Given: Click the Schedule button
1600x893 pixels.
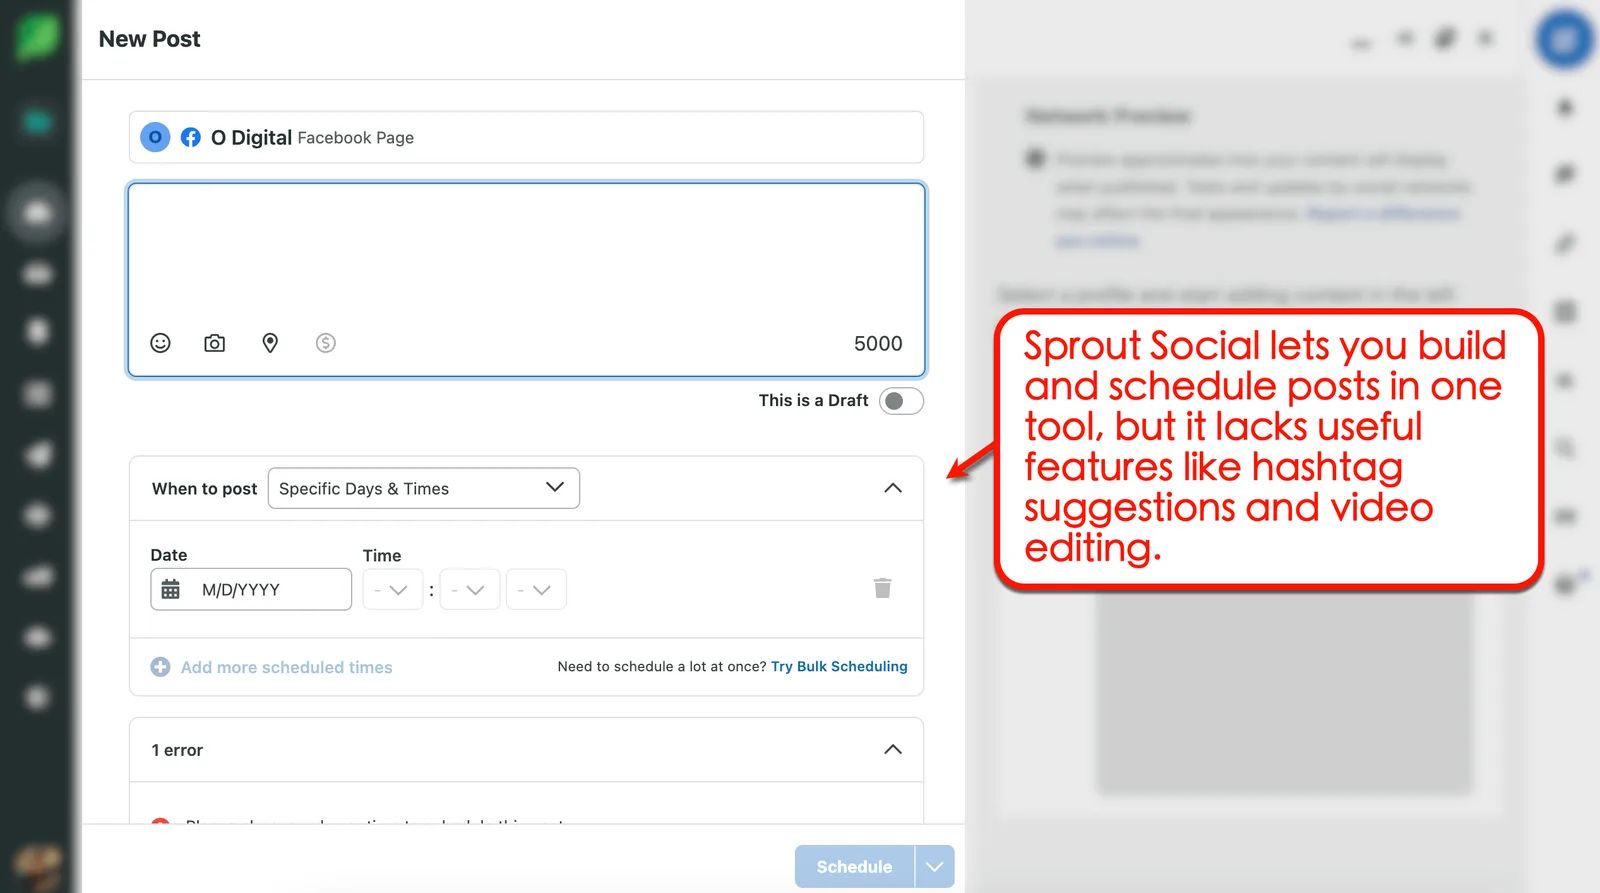Looking at the screenshot, I should coord(855,867).
